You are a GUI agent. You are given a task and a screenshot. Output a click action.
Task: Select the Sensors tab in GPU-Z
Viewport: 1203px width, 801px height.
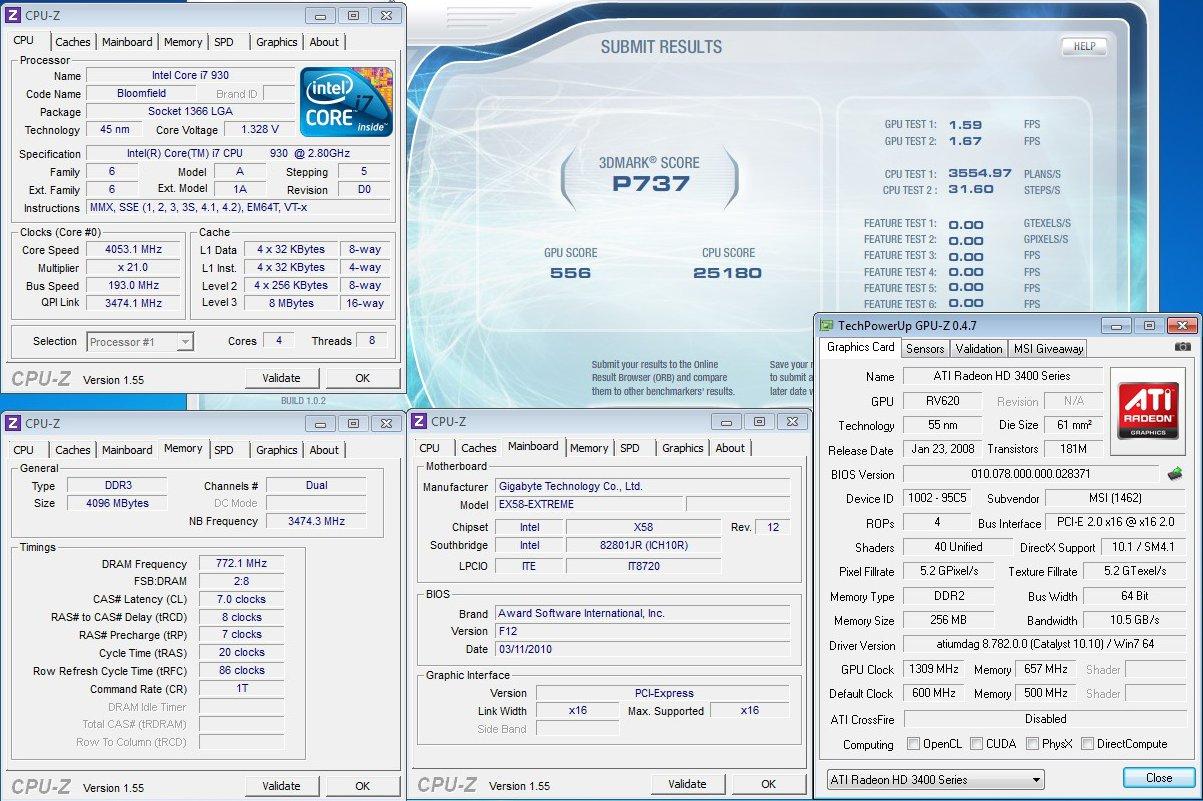925,349
